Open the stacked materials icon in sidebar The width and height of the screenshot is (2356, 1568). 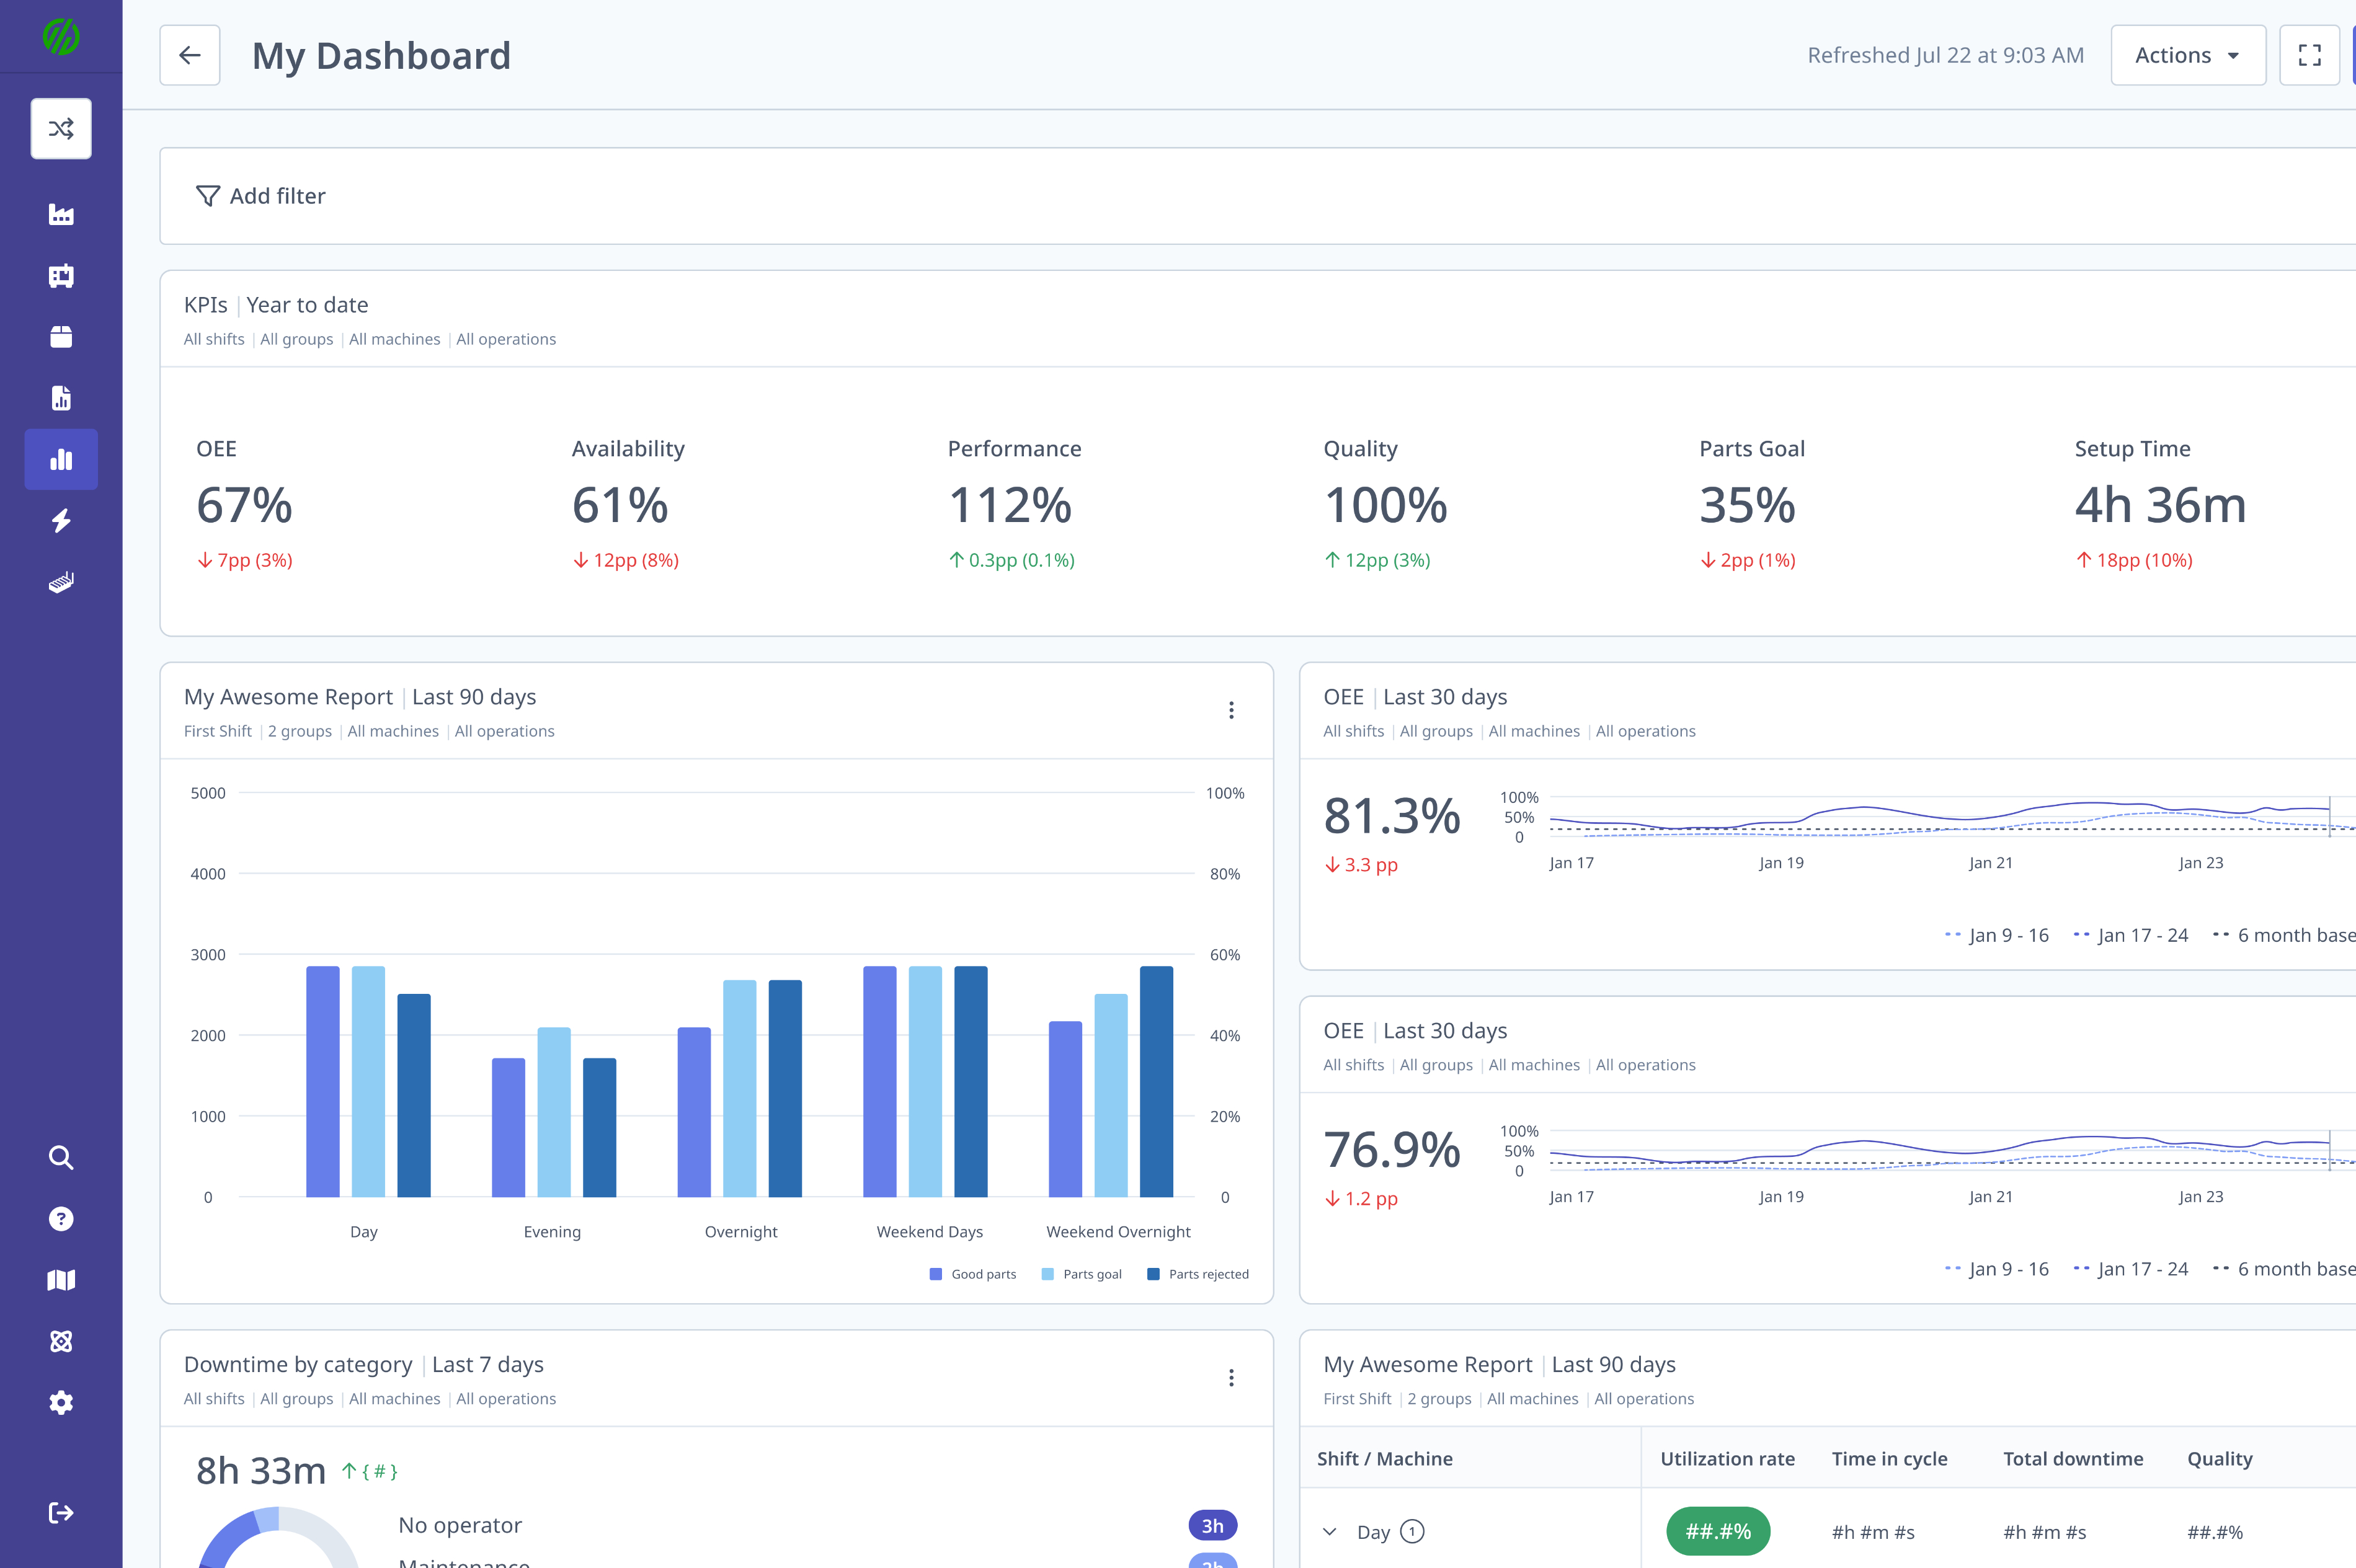61,582
